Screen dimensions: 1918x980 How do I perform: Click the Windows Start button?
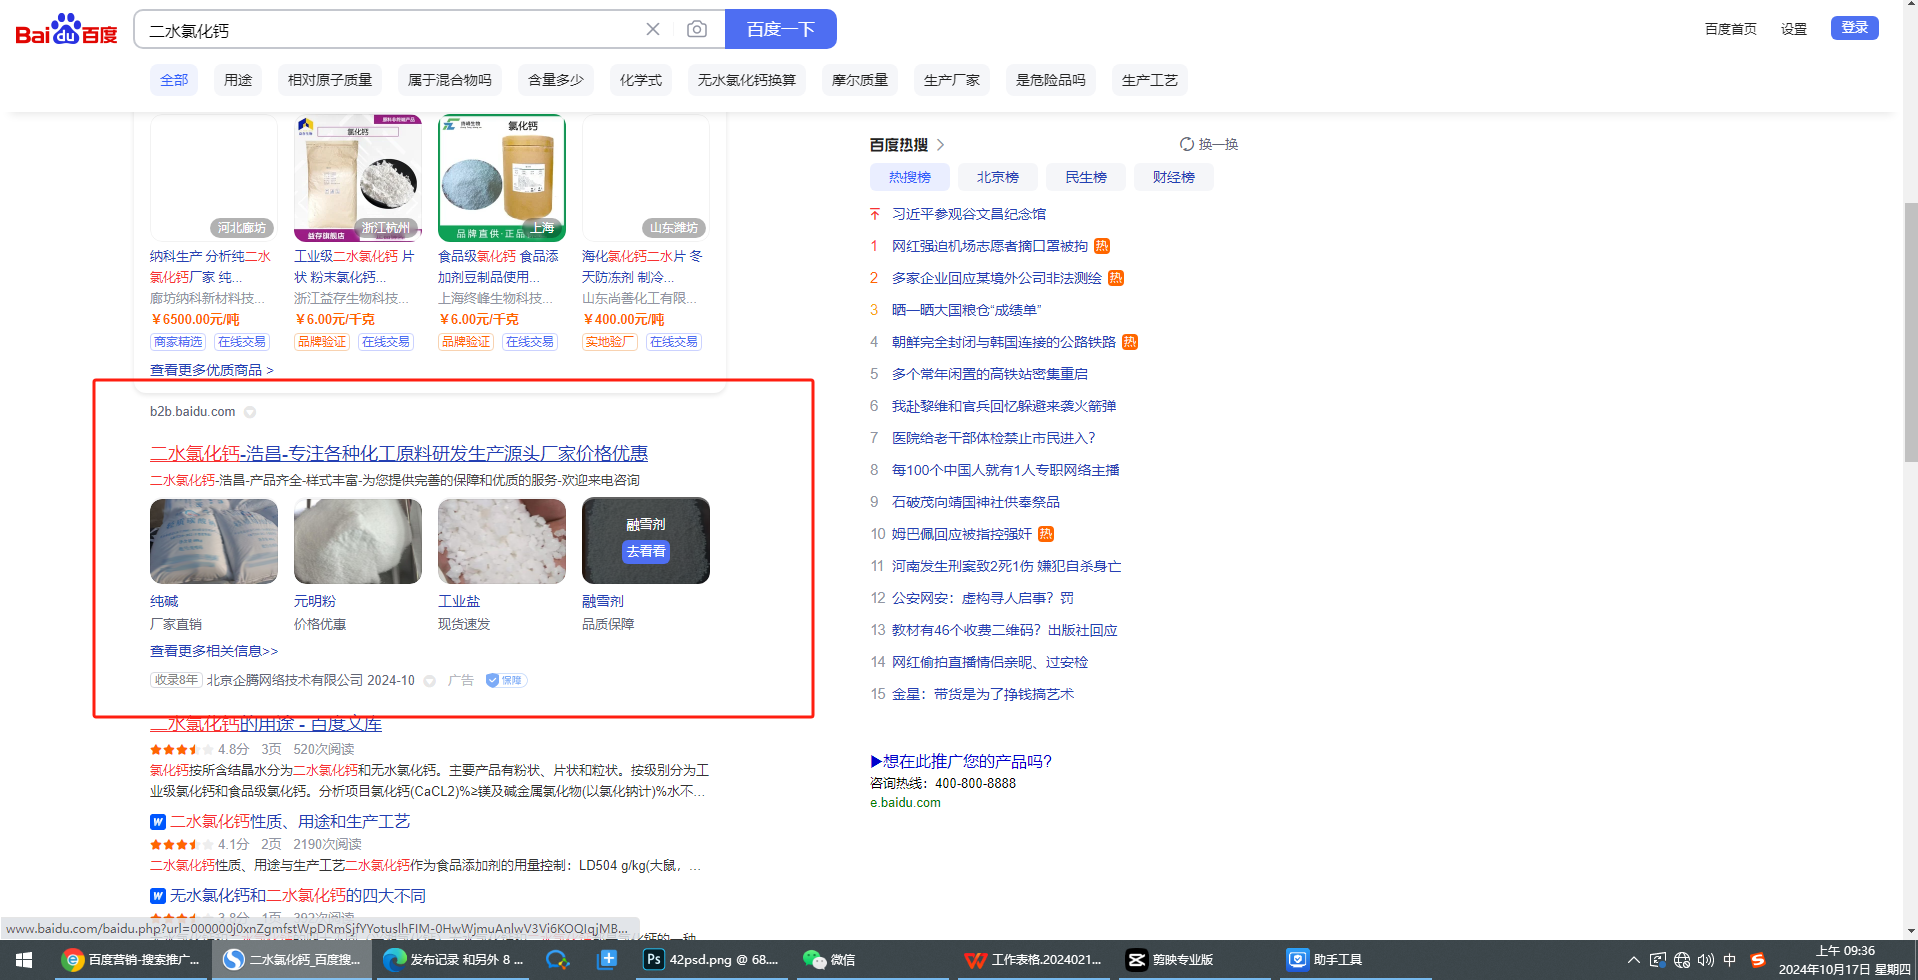click(24, 960)
